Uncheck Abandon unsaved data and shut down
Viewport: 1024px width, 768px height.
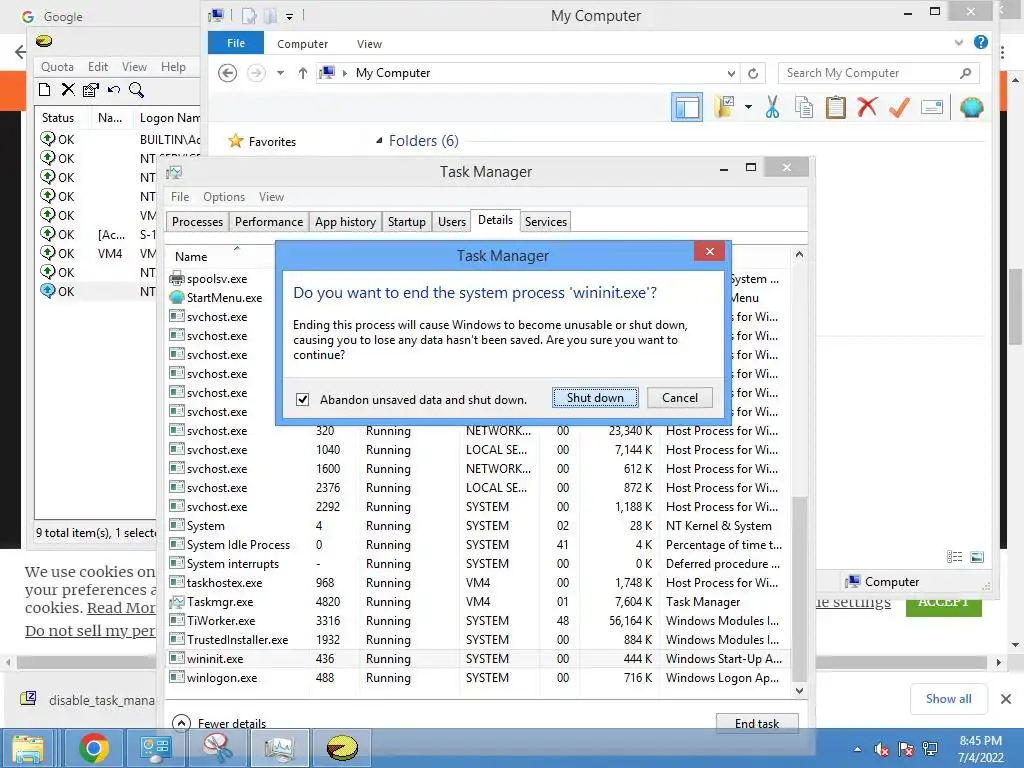[x=302, y=399]
